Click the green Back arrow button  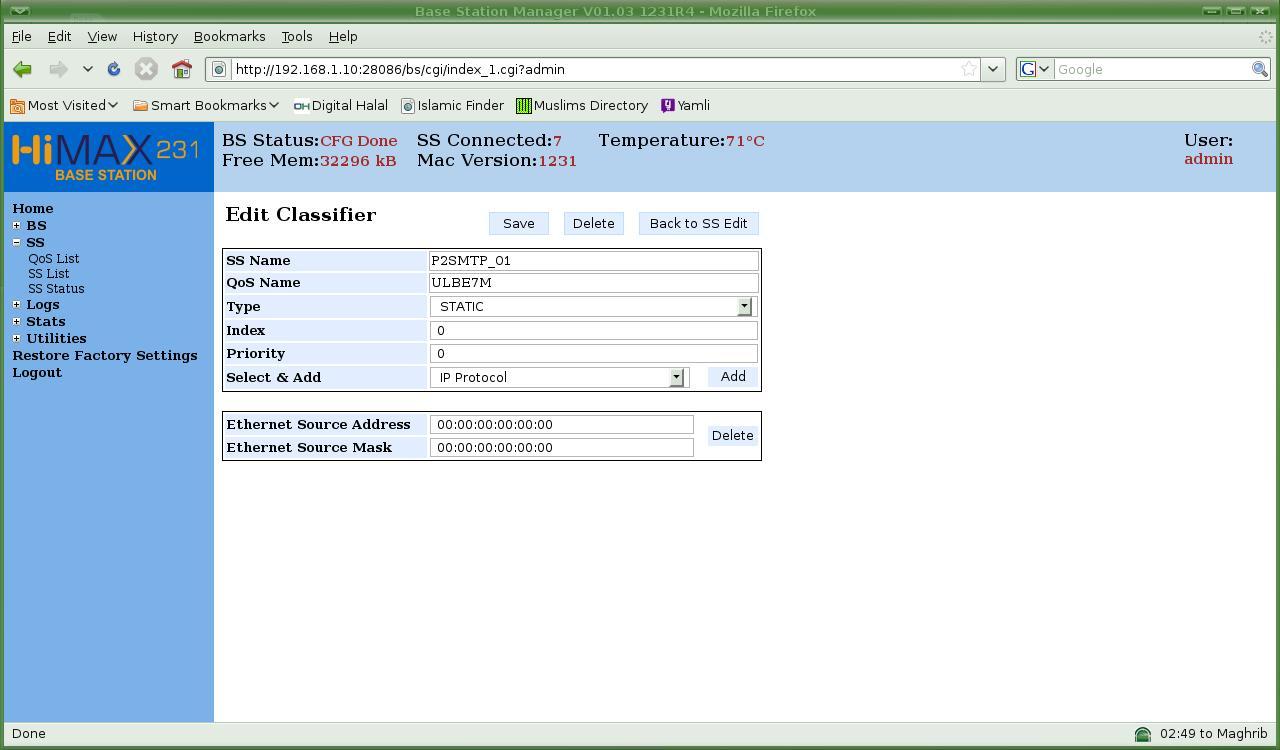22,69
